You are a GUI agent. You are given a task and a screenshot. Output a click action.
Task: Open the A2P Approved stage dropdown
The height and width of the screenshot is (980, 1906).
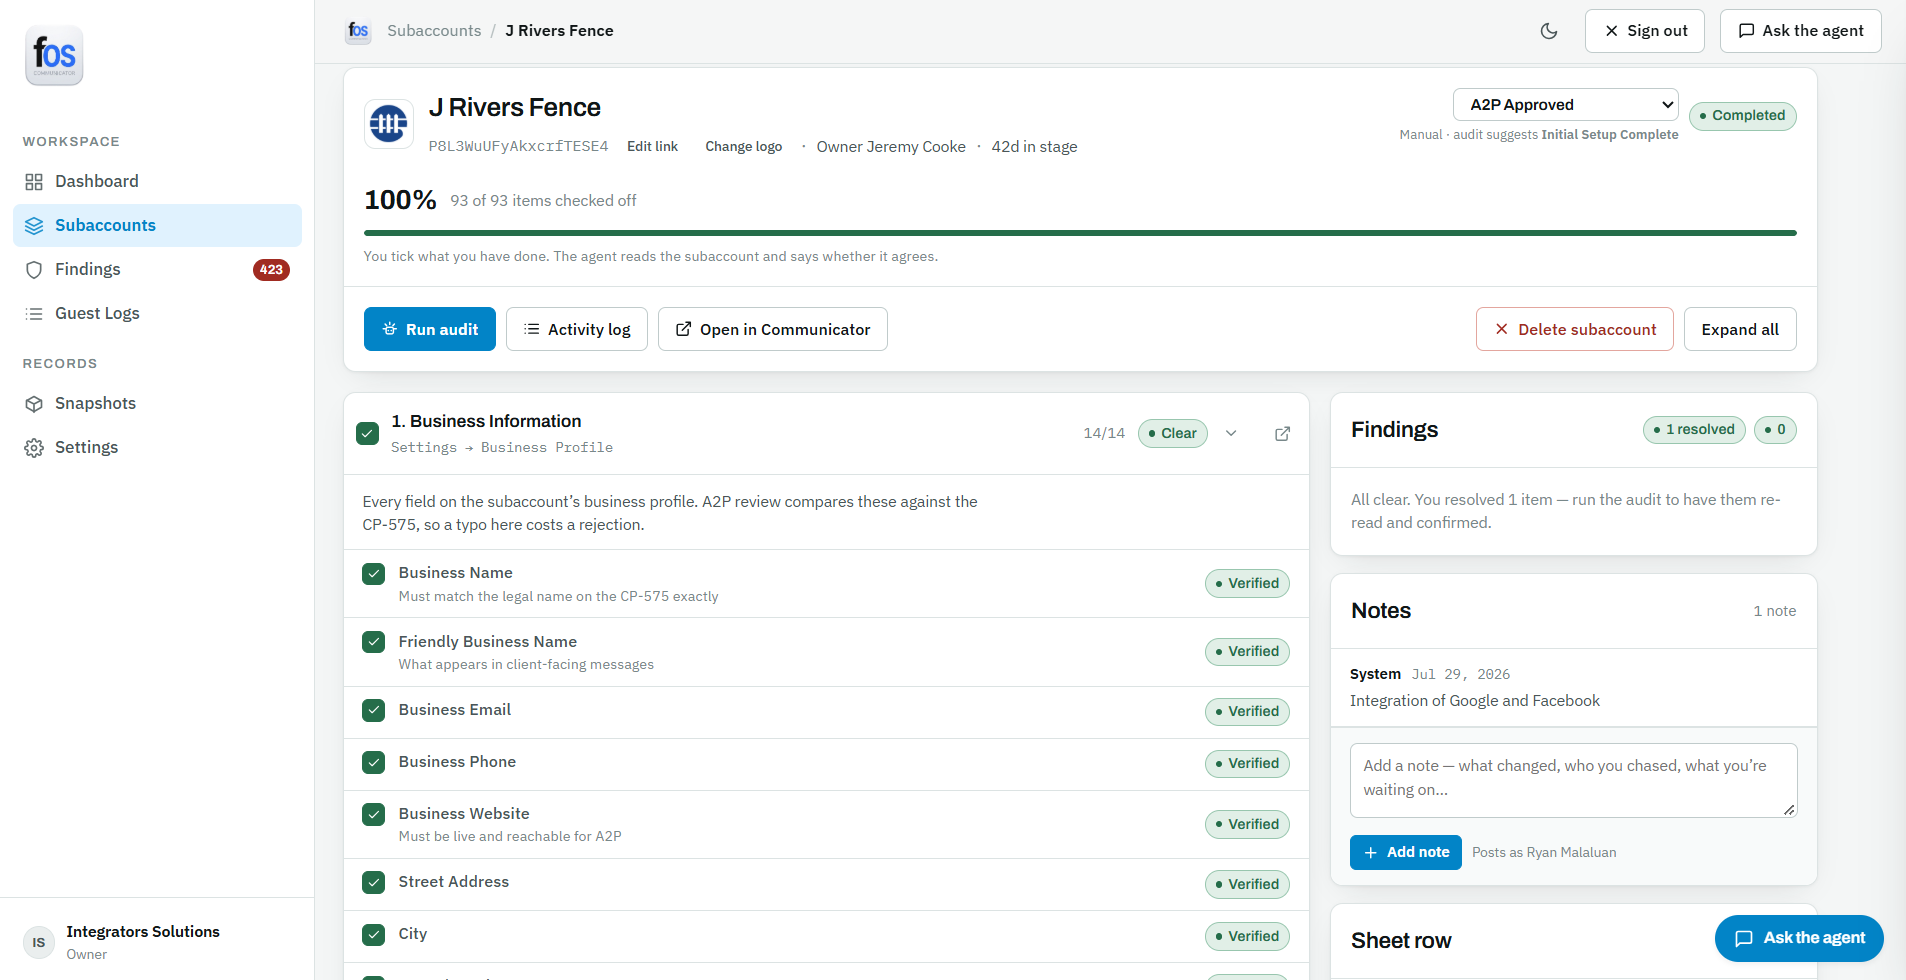coord(1566,104)
